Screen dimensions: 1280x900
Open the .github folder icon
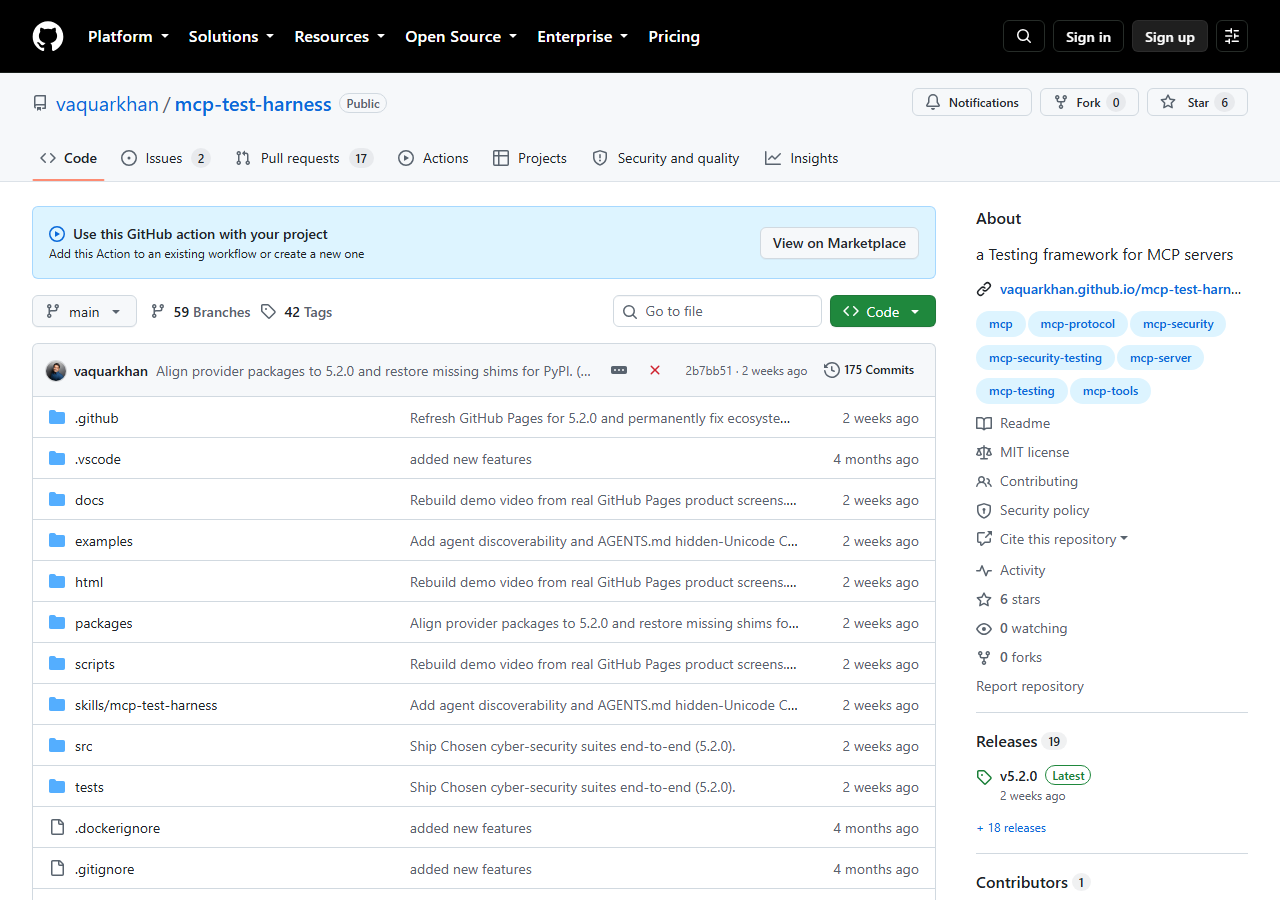[57, 418]
